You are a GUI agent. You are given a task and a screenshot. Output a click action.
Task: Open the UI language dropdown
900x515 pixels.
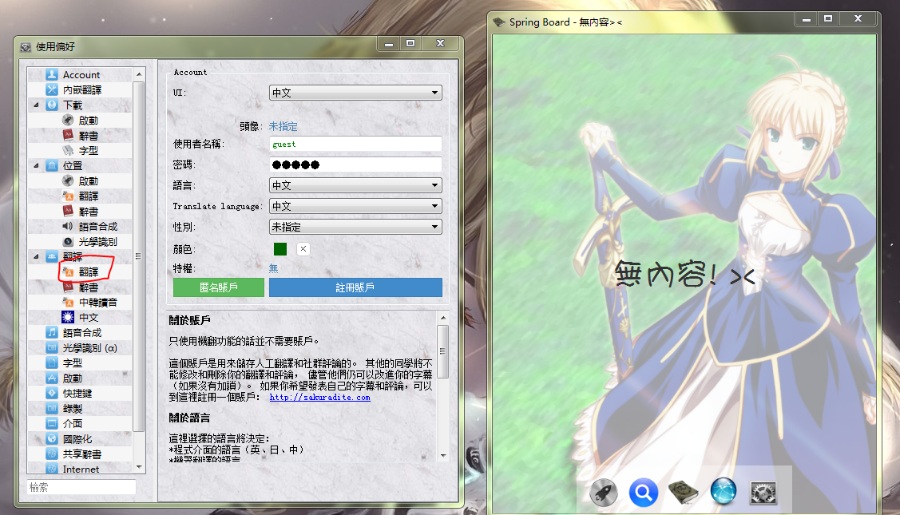pyautogui.click(x=355, y=93)
